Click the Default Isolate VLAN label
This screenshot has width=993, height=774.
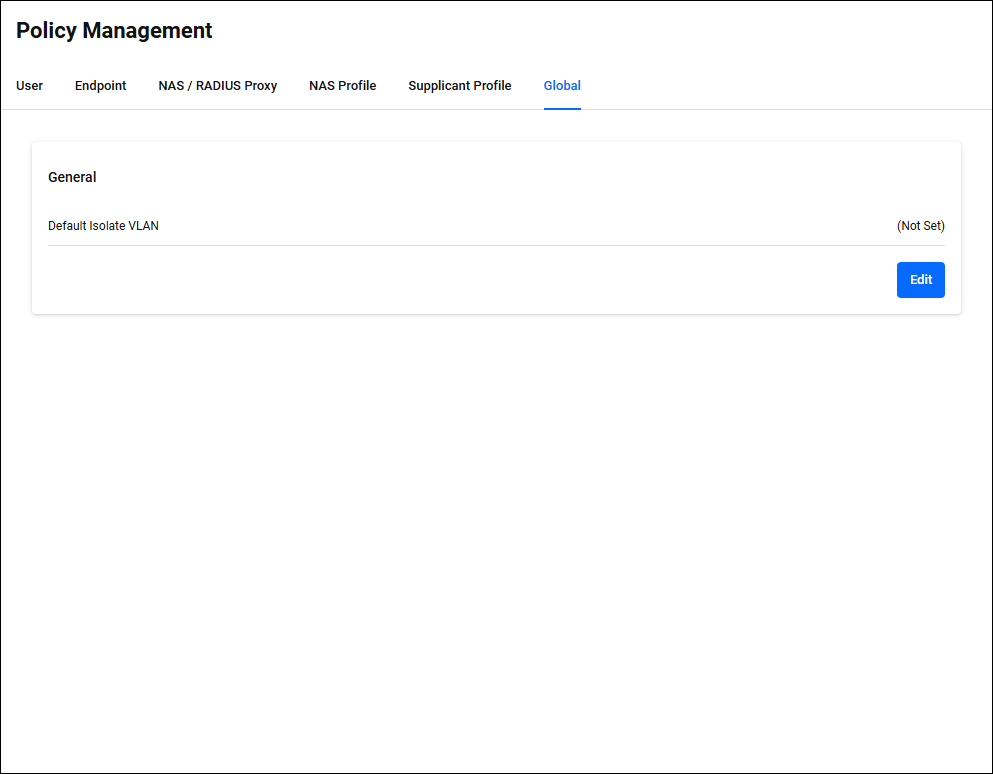(x=103, y=226)
